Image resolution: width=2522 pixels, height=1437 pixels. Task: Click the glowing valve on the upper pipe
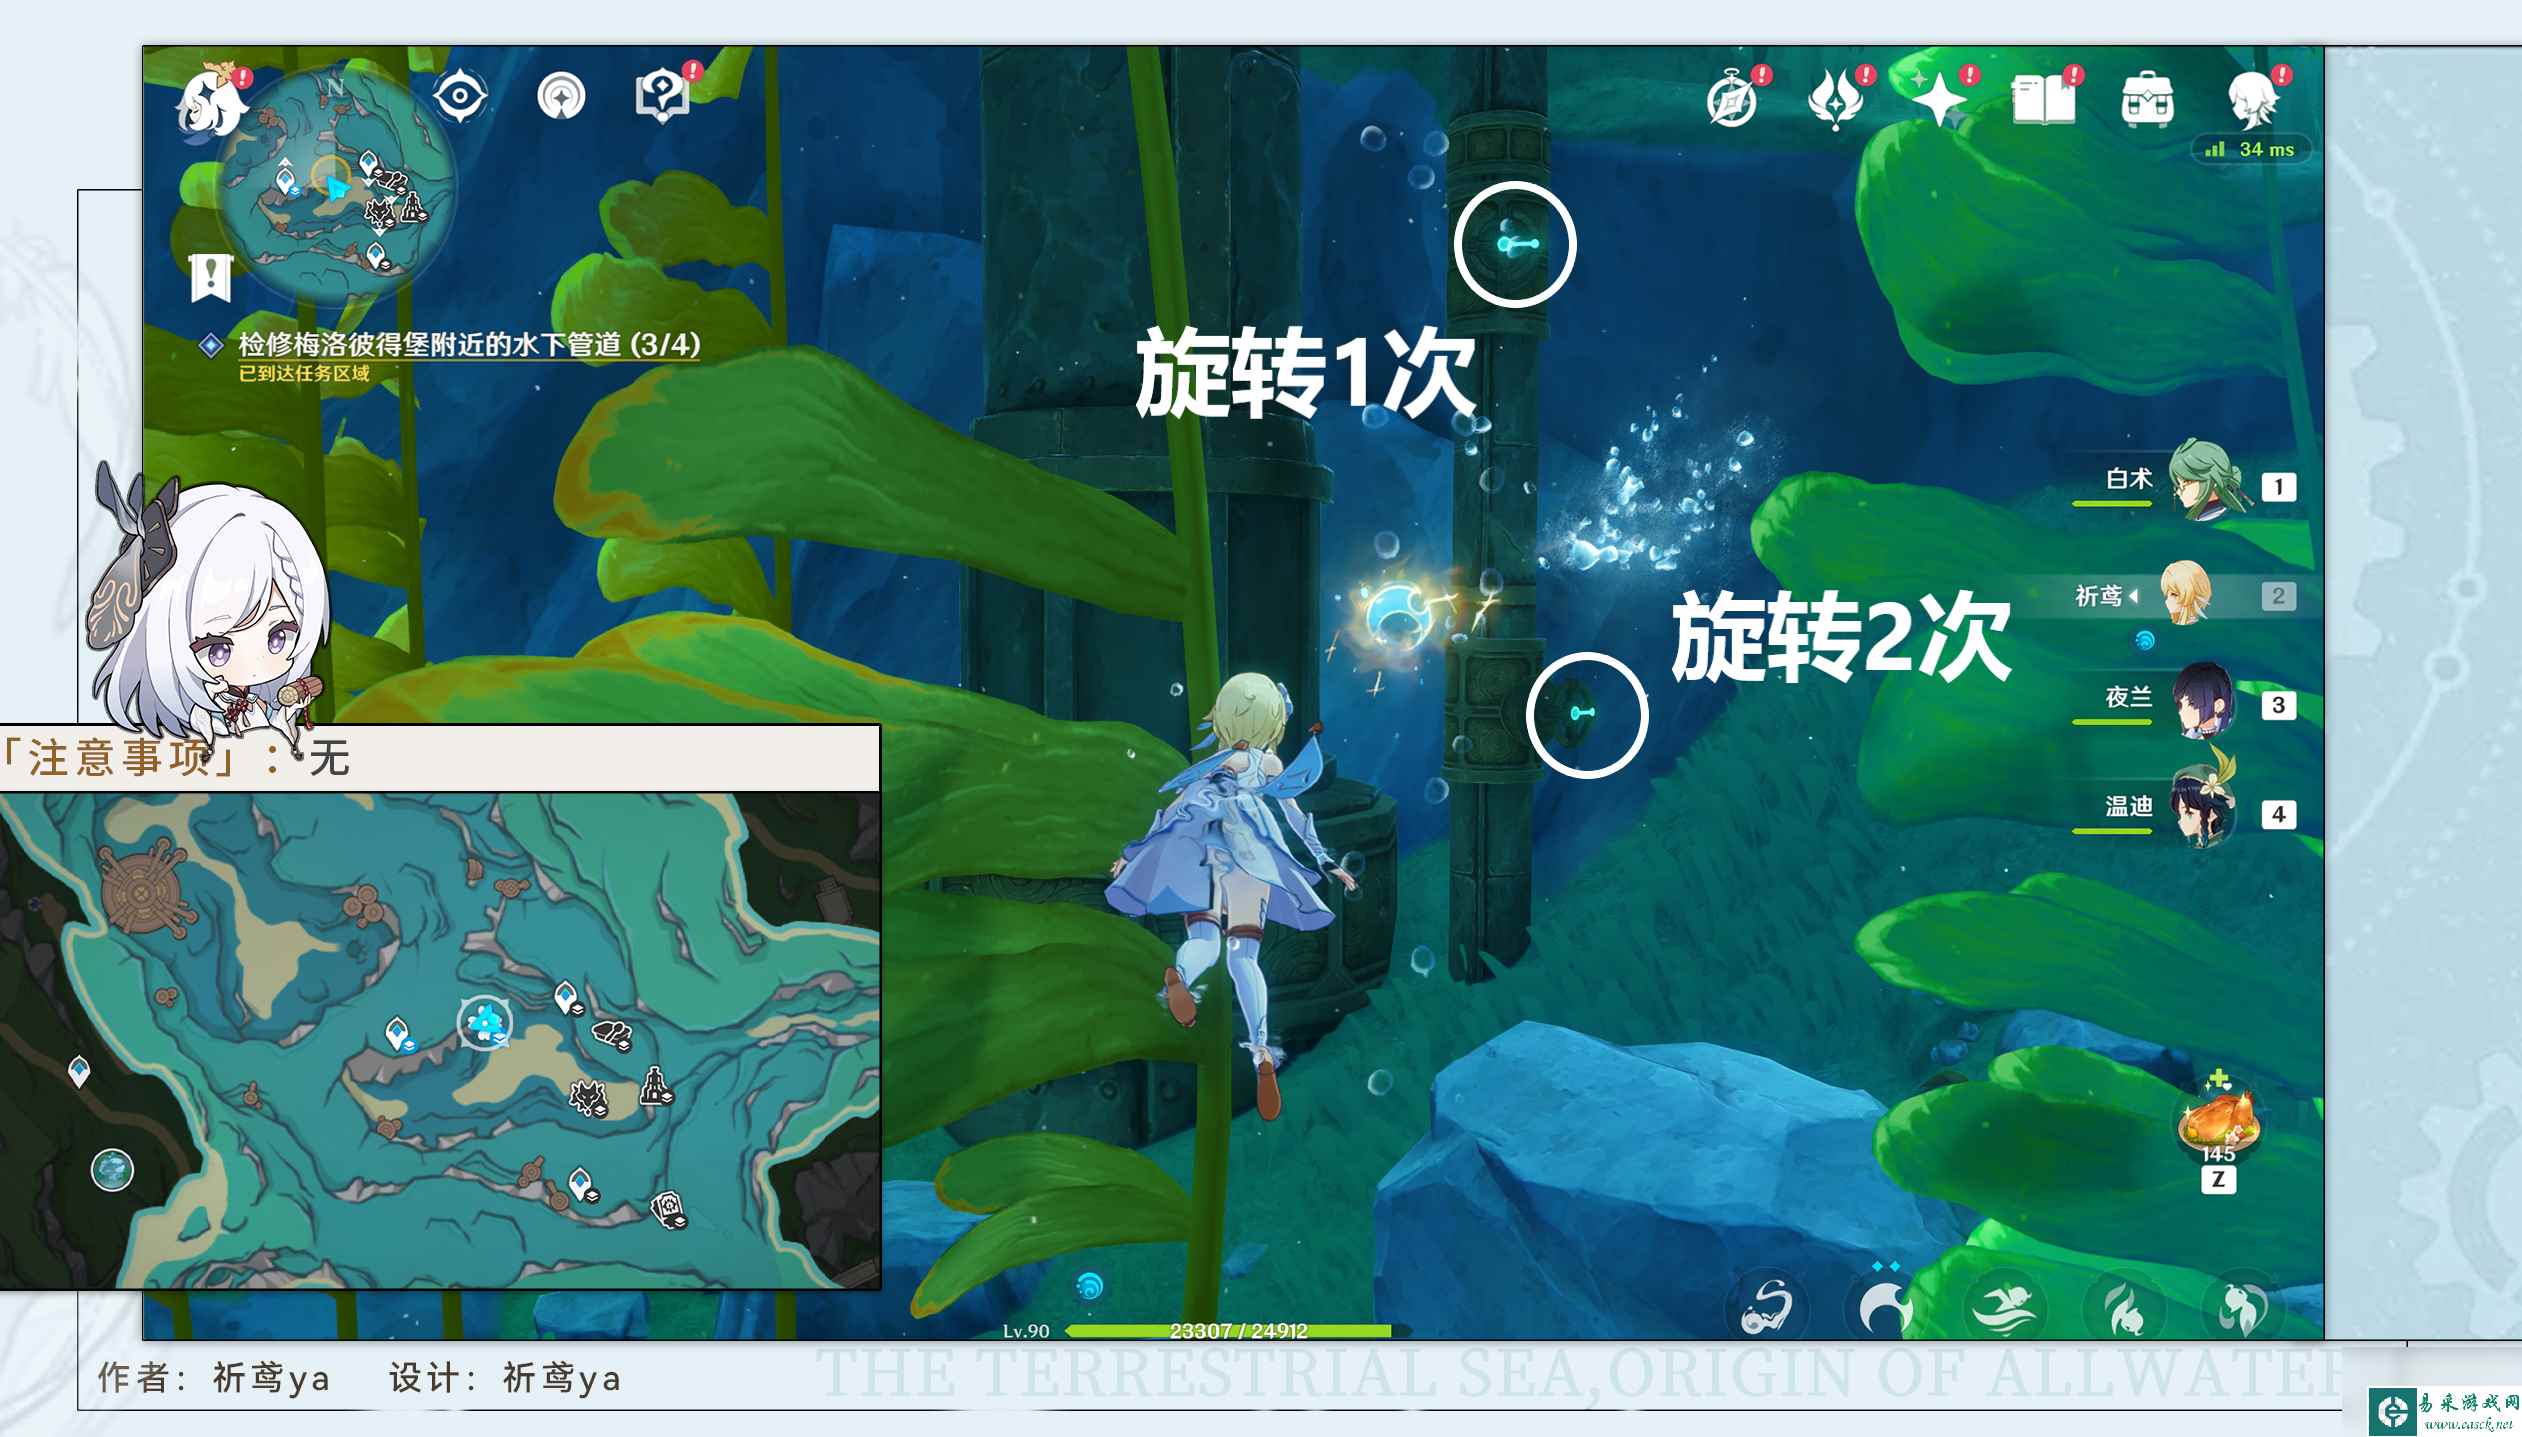1514,243
